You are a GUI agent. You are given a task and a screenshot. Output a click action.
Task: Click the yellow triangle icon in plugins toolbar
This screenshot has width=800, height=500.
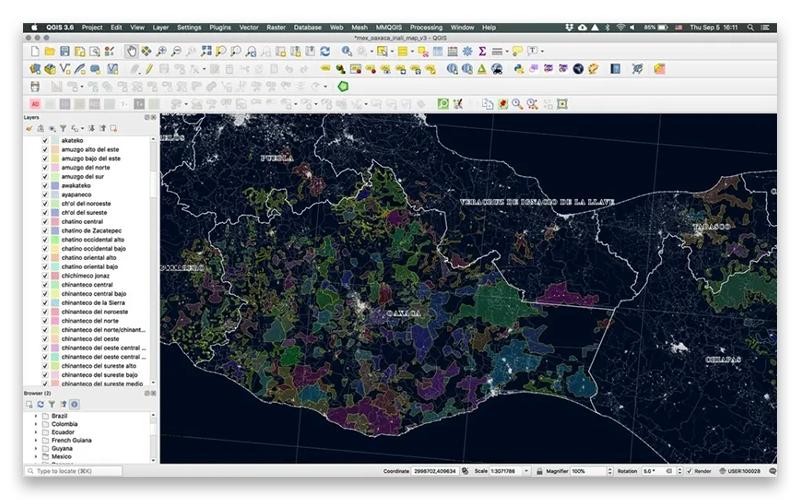482,69
